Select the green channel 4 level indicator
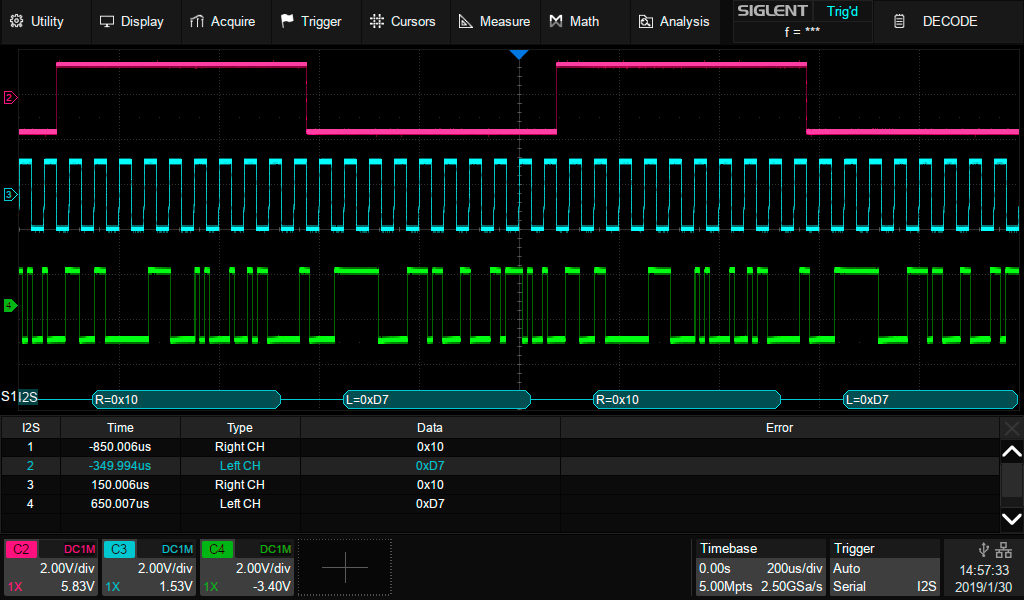1024x600 pixels. click(10, 305)
